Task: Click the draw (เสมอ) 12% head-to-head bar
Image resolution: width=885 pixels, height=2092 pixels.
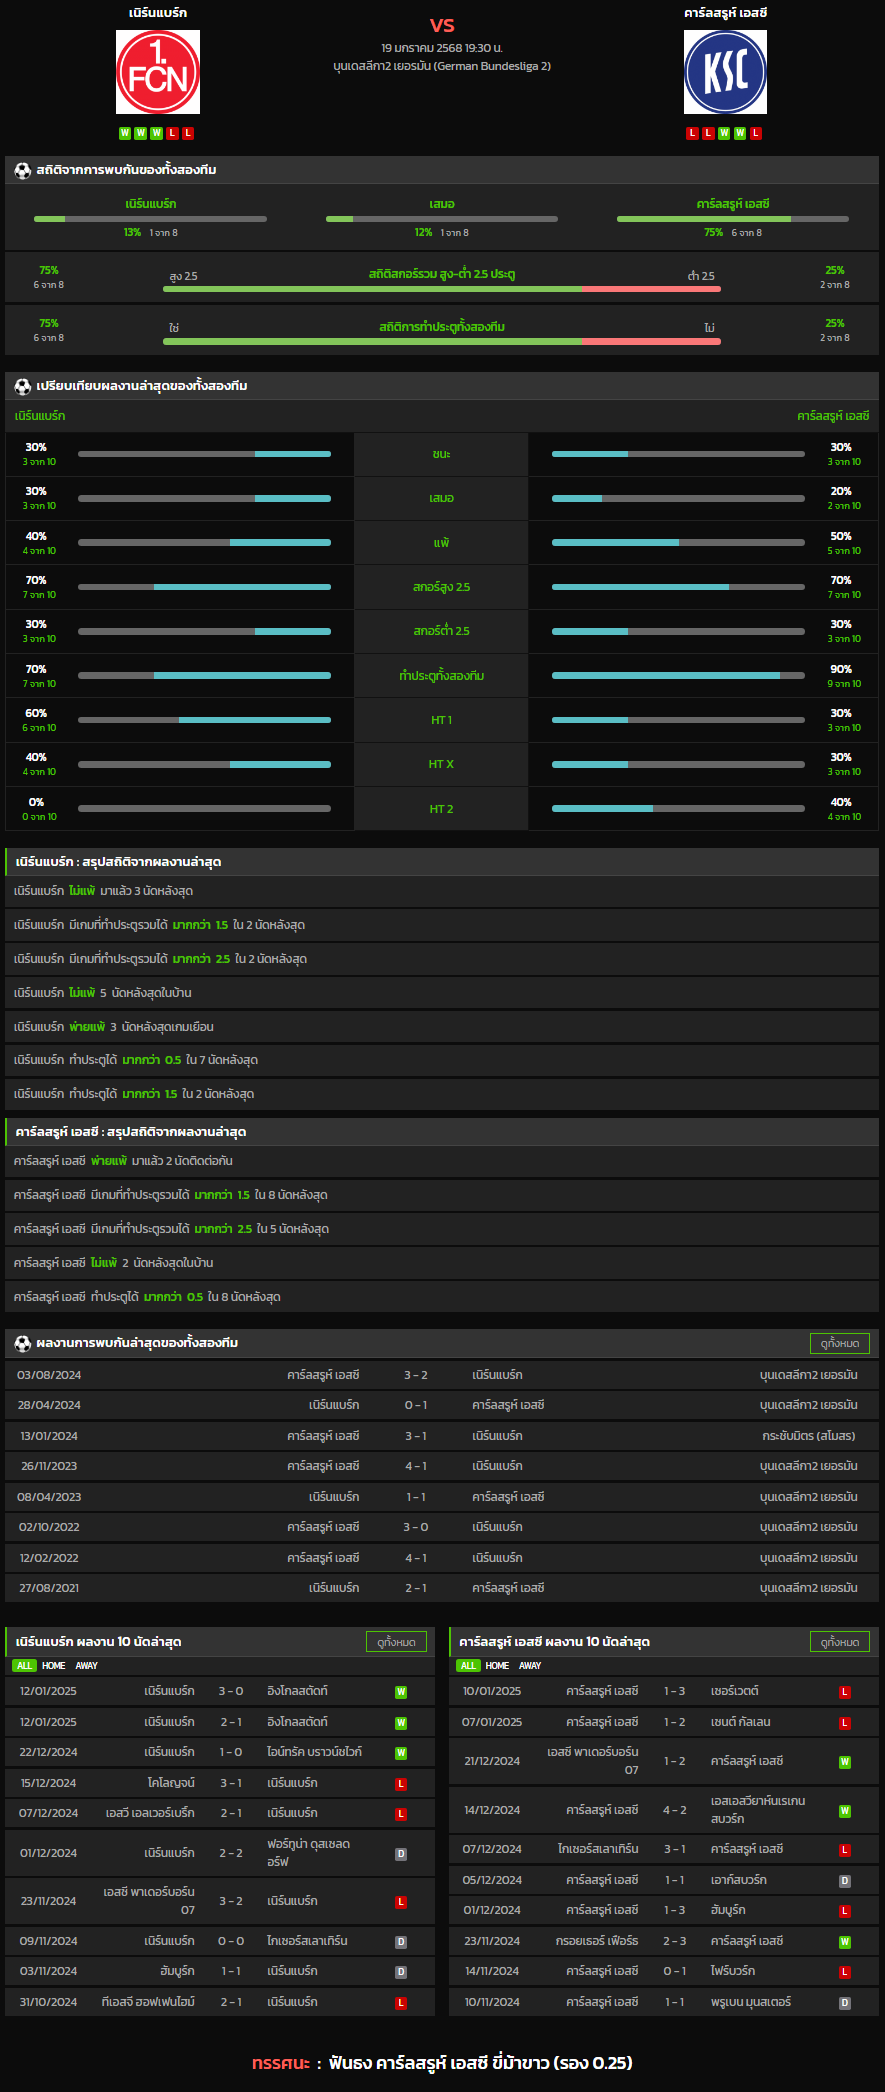Action: coord(442,219)
